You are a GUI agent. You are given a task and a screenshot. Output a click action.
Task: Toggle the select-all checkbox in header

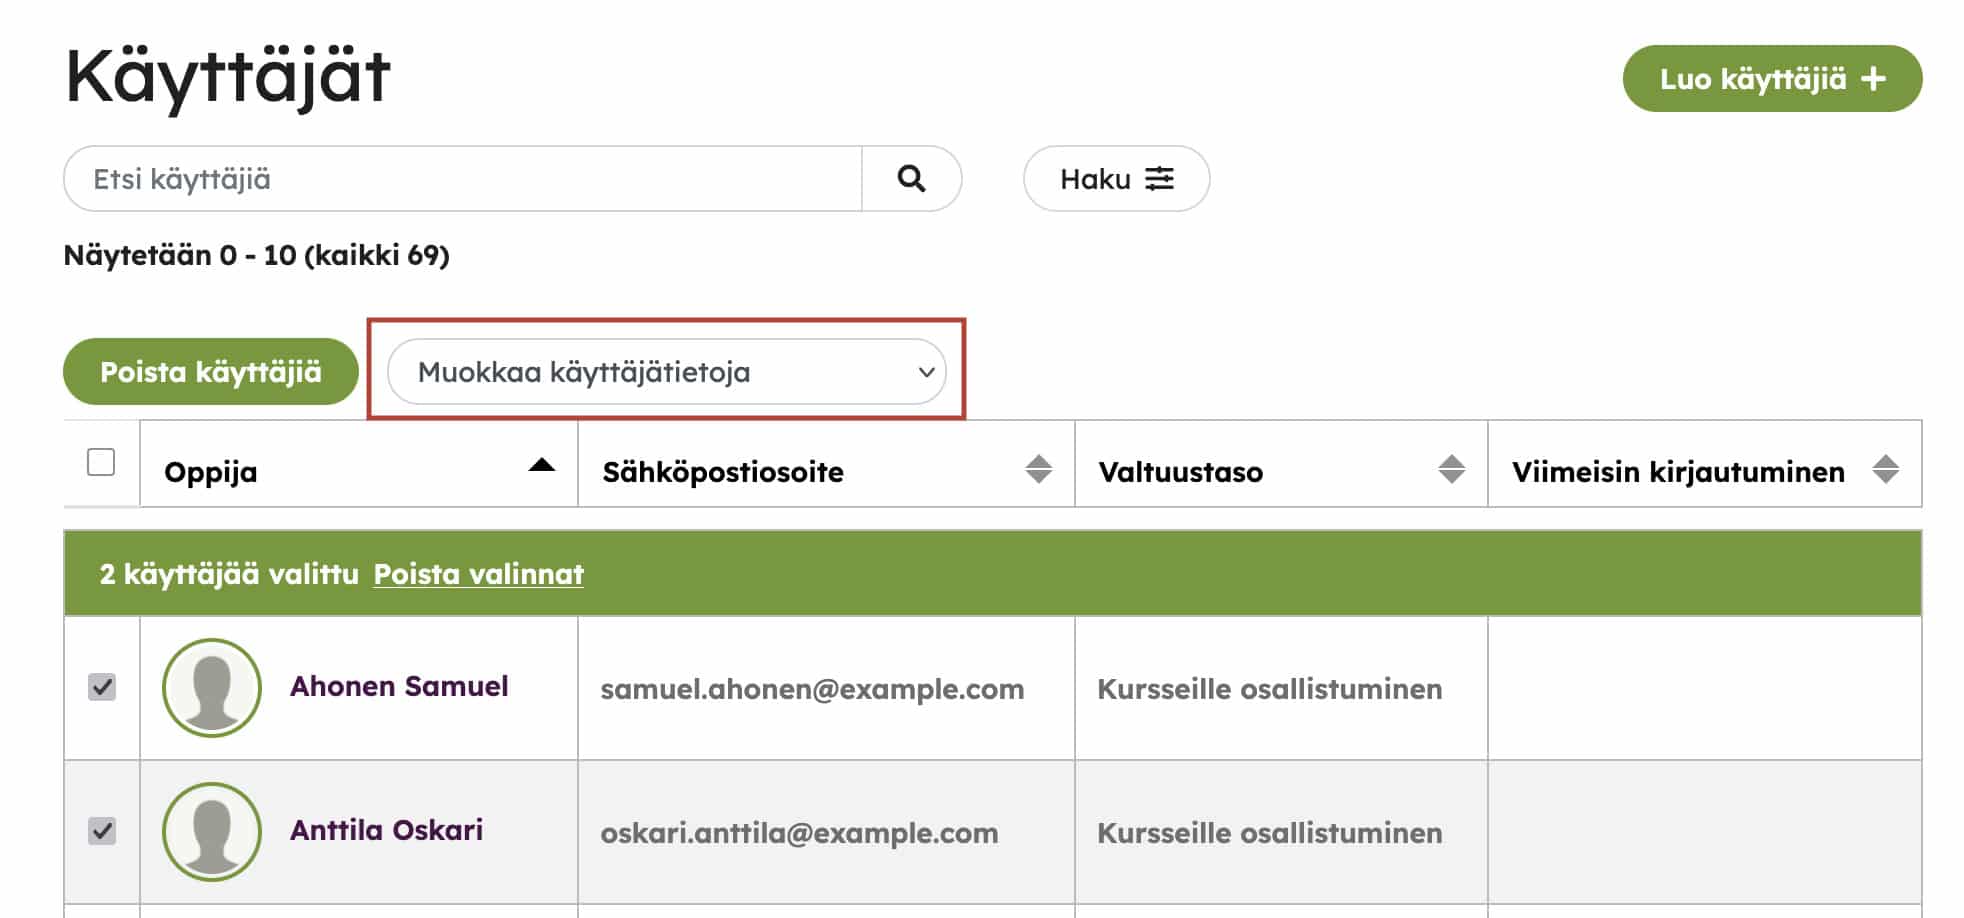(x=101, y=462)
